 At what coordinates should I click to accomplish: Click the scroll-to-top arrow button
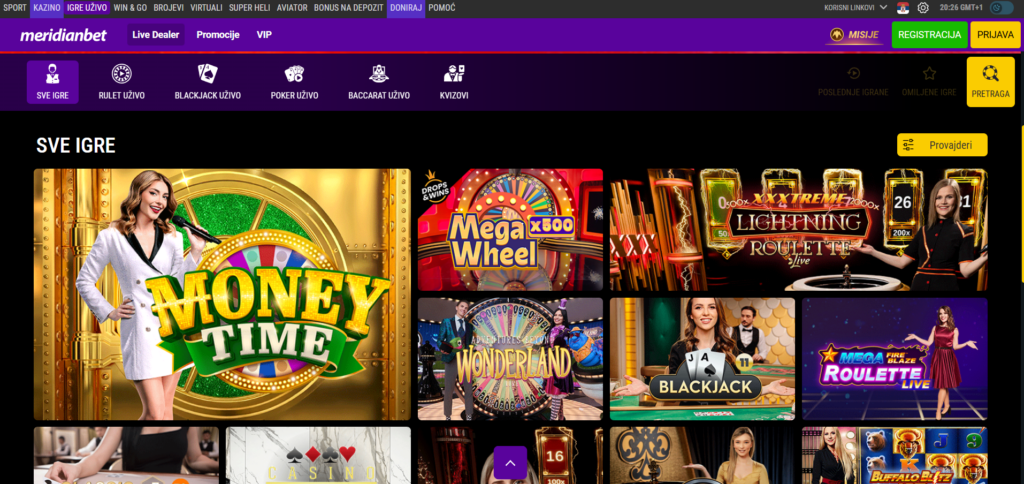510,463
